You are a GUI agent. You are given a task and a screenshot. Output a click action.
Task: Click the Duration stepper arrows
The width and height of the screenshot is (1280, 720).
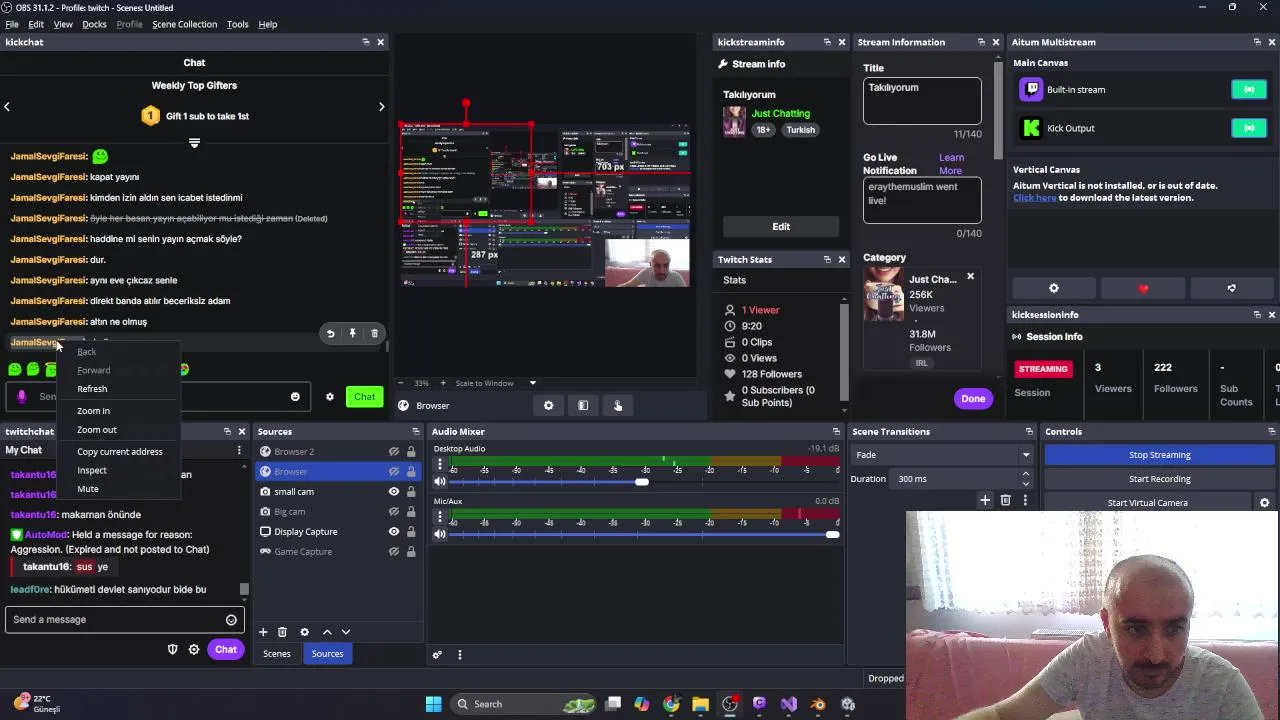click(x=1025, y=479)
